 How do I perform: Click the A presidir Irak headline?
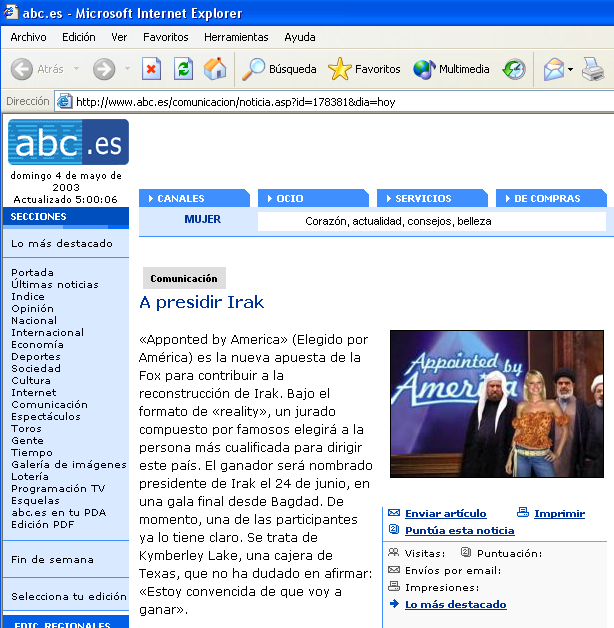point(202,302)
